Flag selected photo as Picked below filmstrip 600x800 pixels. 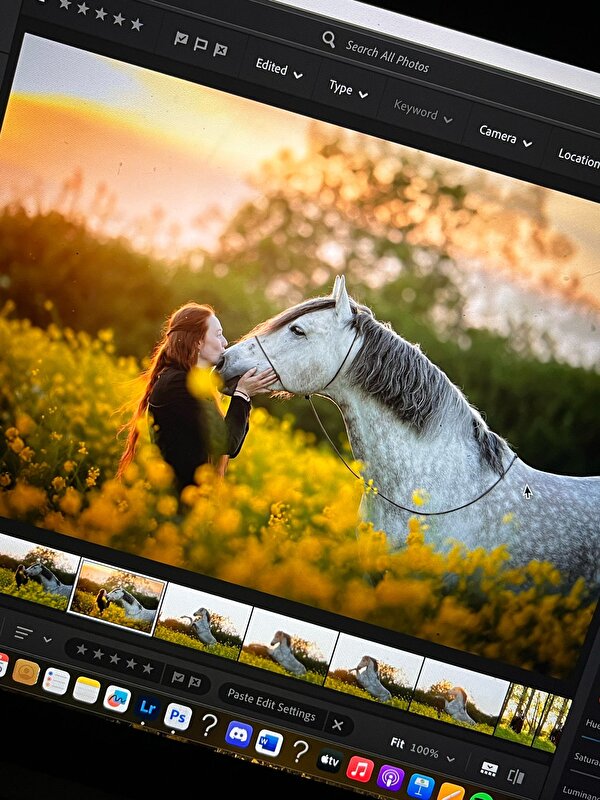pos(178,677)
